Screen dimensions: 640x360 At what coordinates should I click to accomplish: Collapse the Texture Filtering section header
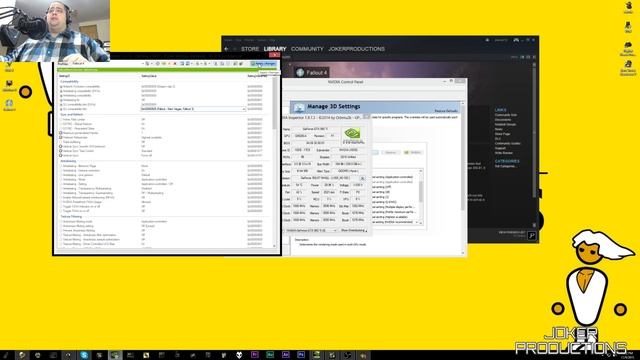pyautogui.click(x=71, y=217)
